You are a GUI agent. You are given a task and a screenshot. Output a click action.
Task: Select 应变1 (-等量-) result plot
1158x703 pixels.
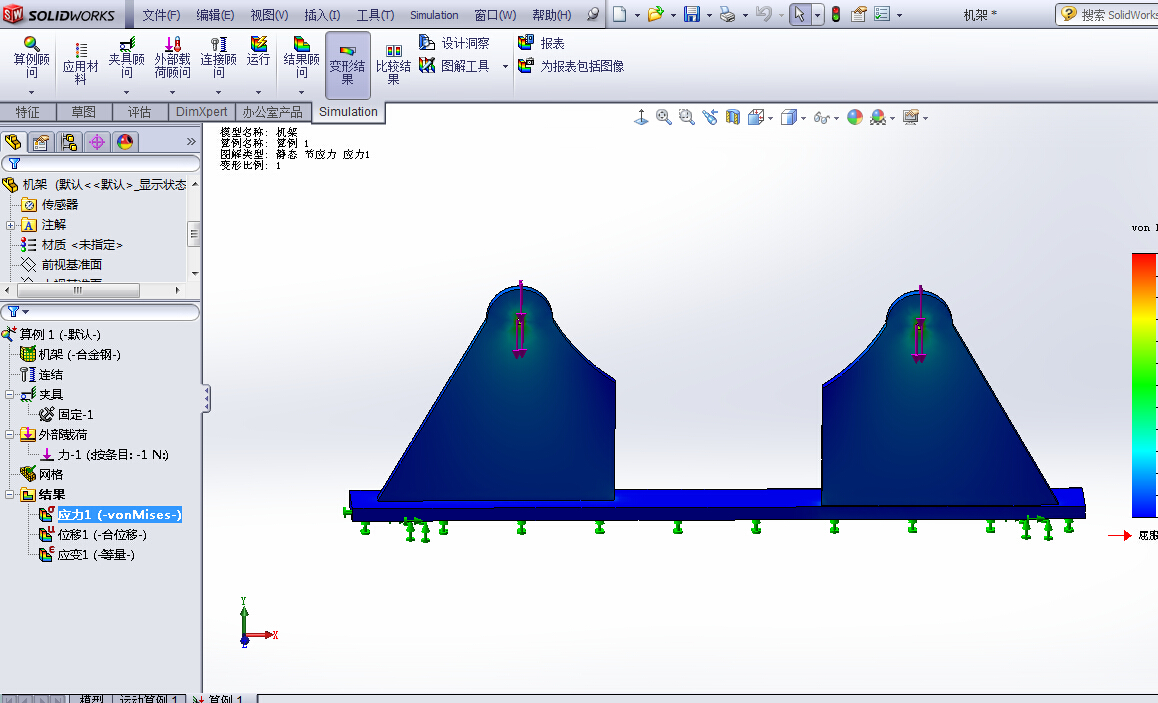click(x=96, y=555)
